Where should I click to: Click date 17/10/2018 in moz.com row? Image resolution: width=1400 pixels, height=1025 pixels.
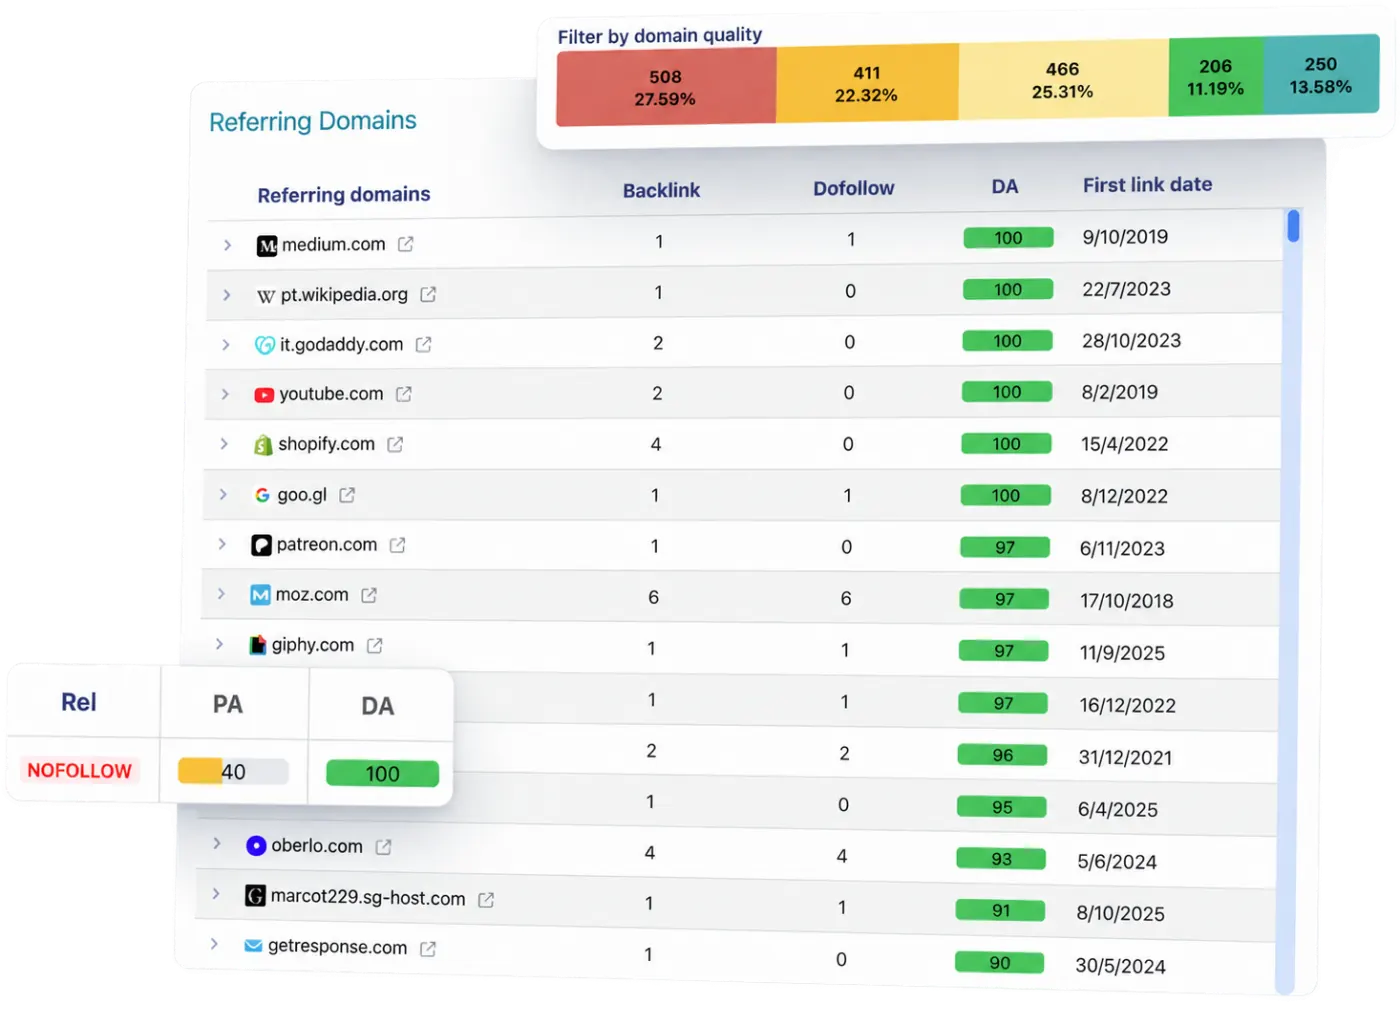[x=1127, y=601]
